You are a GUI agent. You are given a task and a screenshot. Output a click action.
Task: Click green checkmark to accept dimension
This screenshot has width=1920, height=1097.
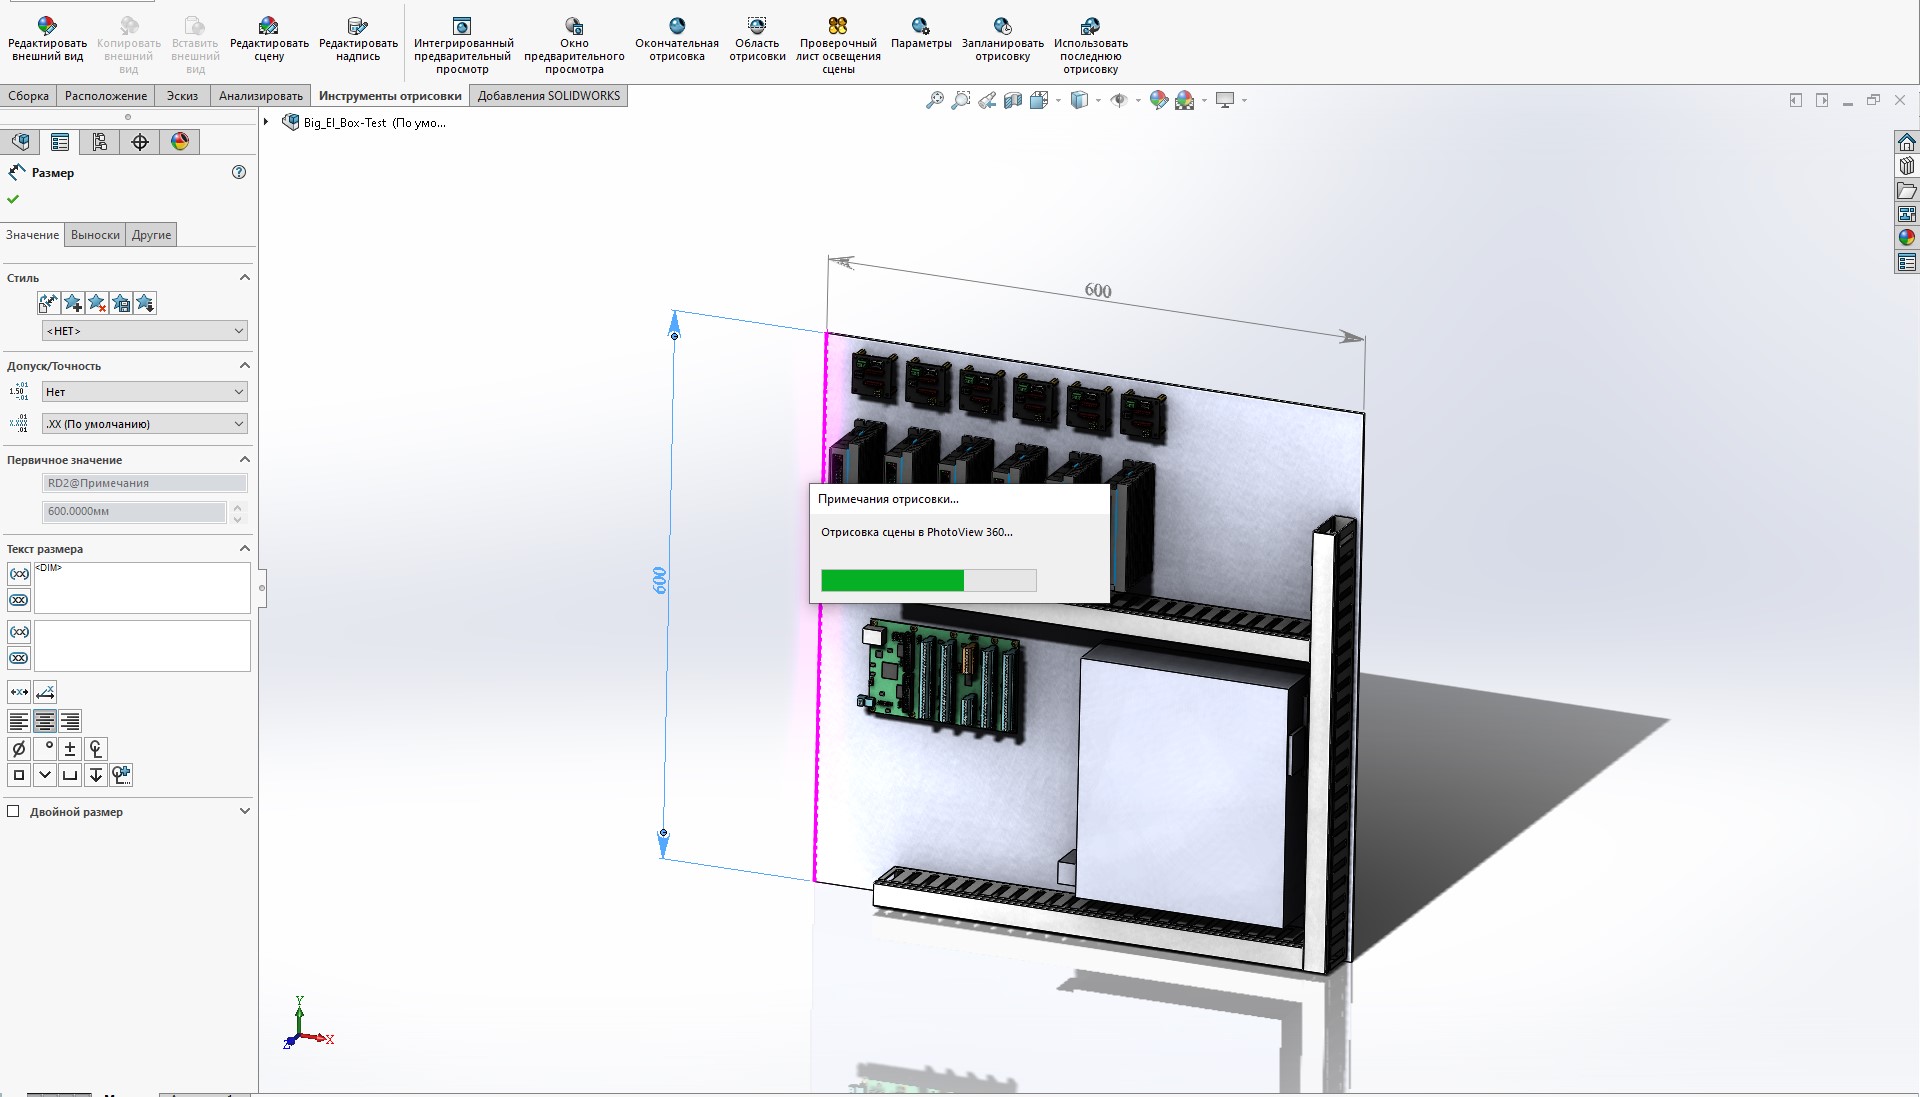(x=13, y=199)
